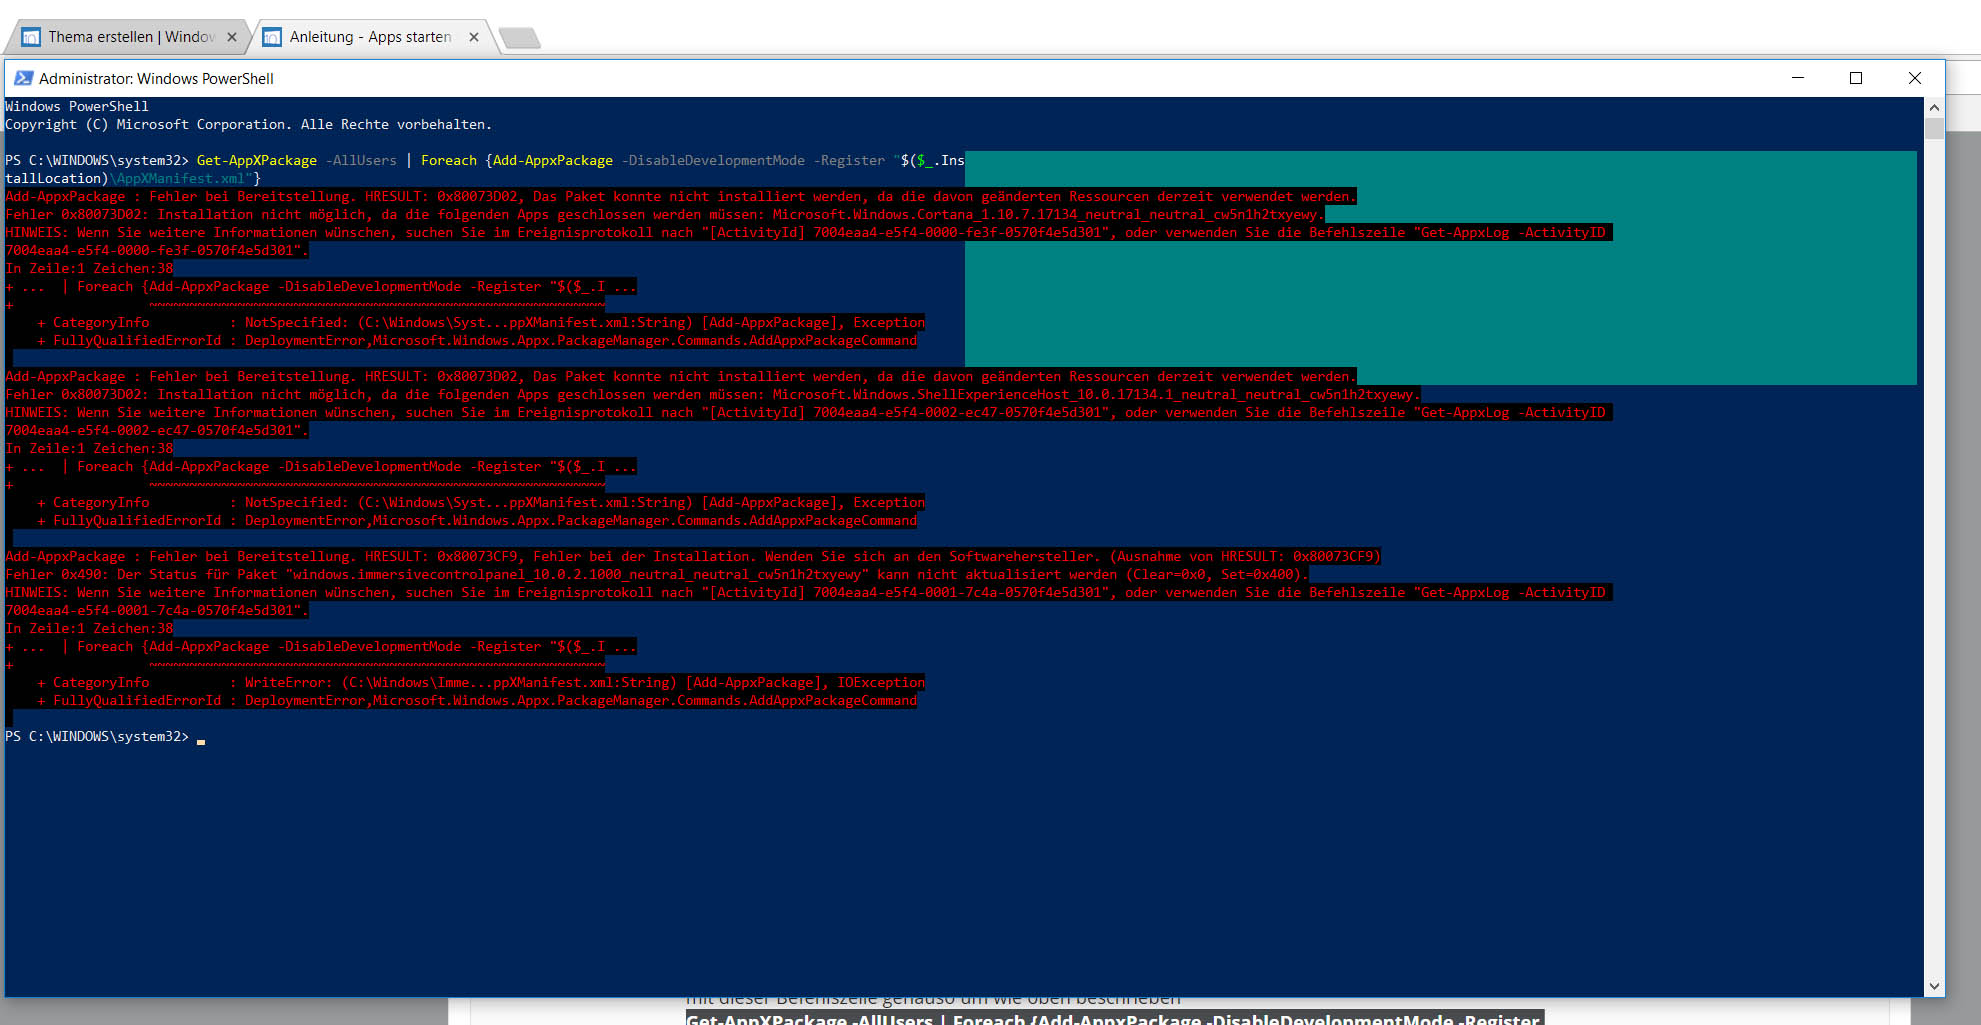Screen dimensions: 1981x1025
Task: Close the 'Thema erstellen' browser tab
Action: tap(232, 37)
